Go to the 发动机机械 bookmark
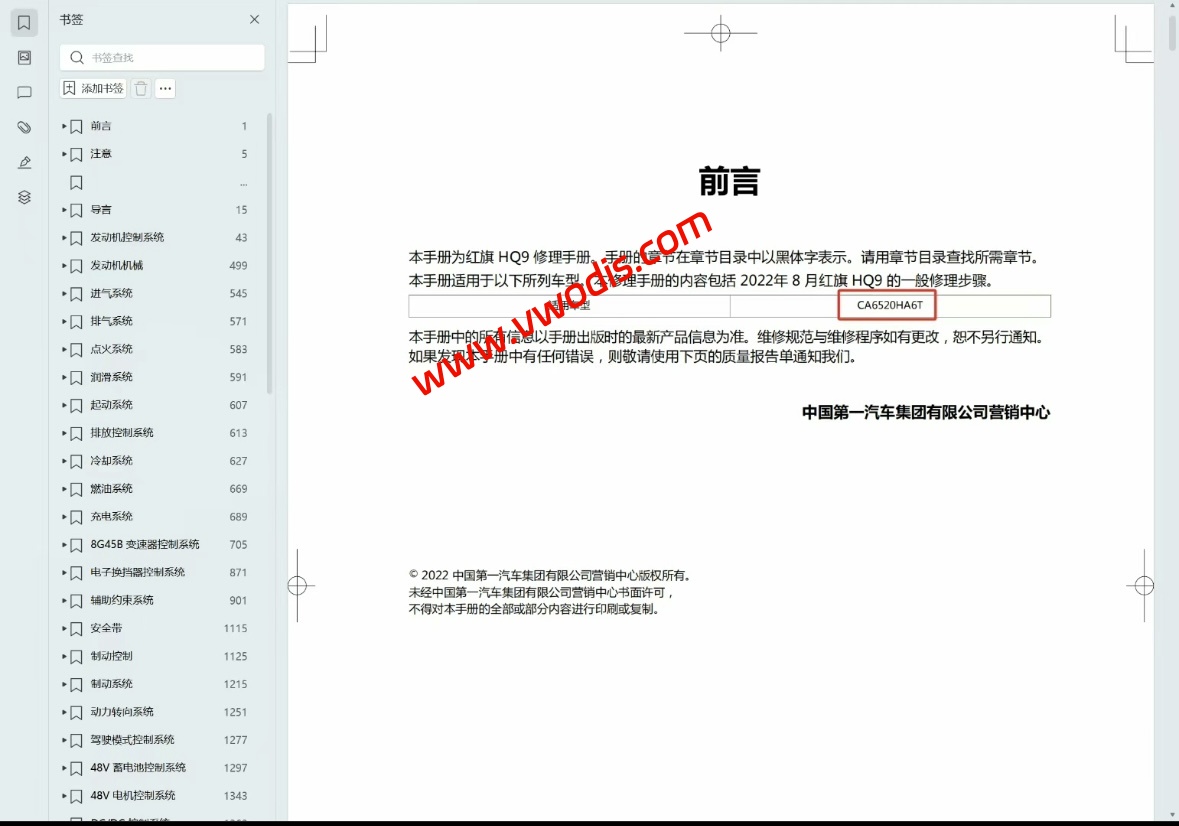The width and height of the screenshot is (1179, 826). 117,265
